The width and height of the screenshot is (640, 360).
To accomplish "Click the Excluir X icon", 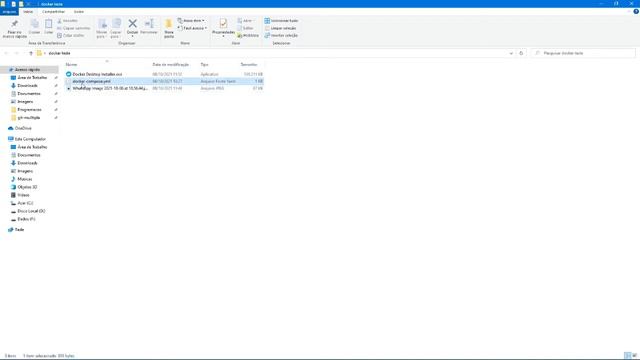I will pyautogui.click(x=132, y=23).
